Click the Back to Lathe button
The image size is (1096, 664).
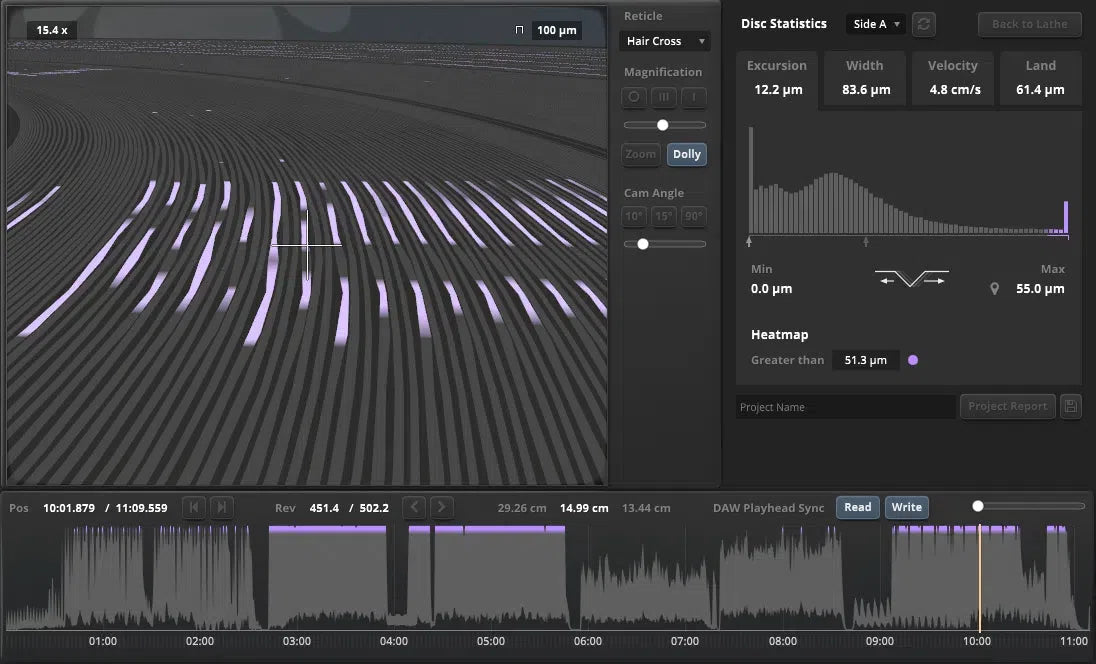point(1029,24)
